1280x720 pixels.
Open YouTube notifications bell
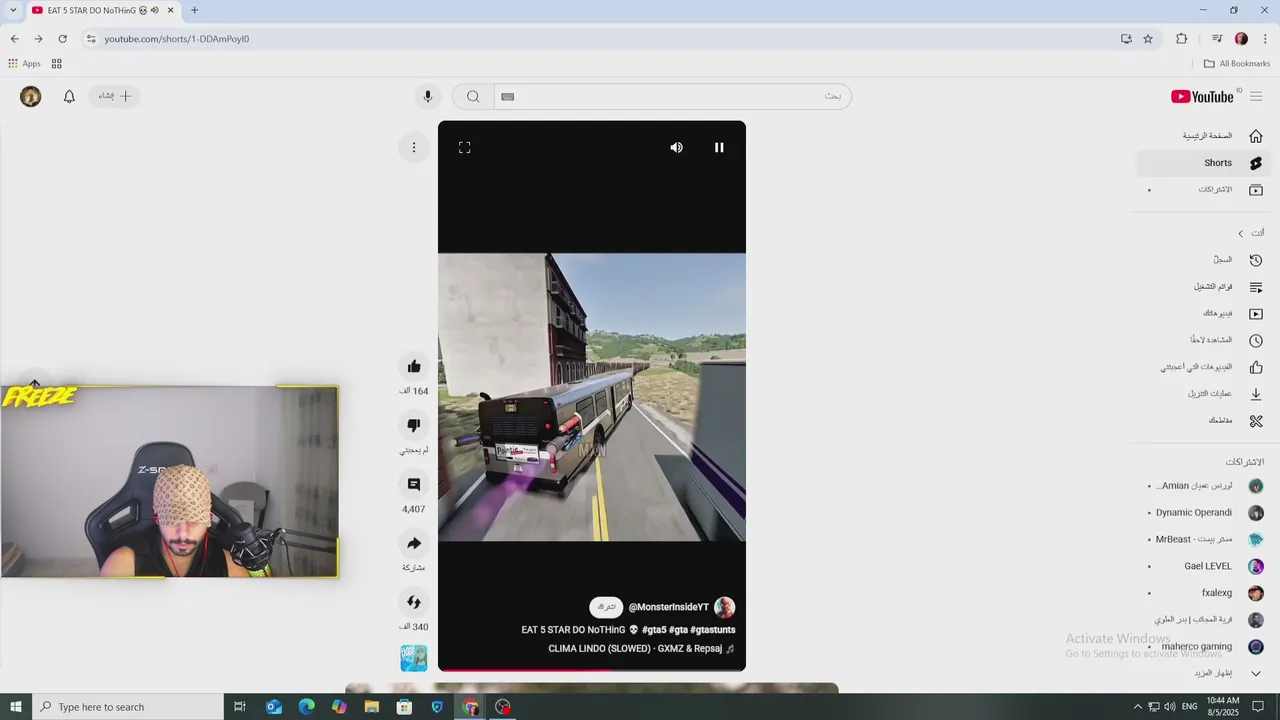tap(69, 96)
